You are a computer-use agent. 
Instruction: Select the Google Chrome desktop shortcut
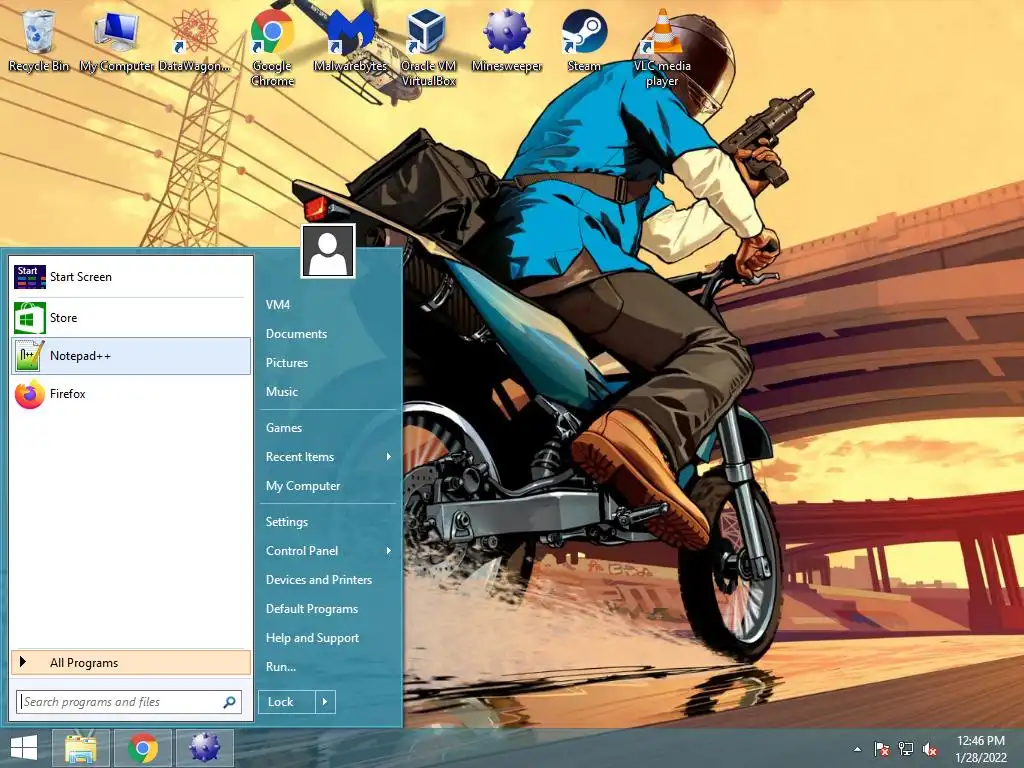coord(272,46)
